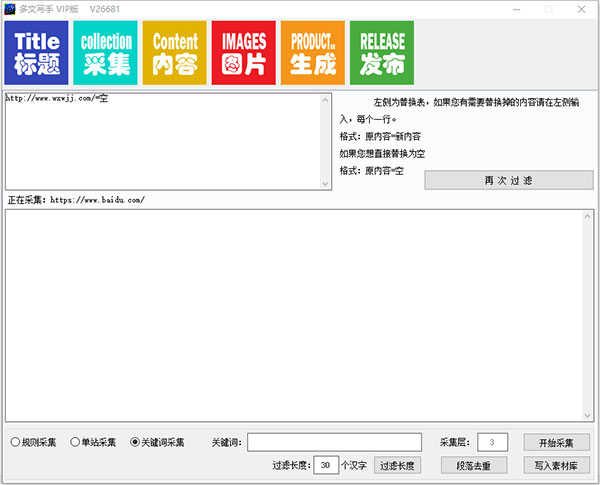Open the orange PRODUCT 生成 tile
600x485 pixels.
pyautogui.click(x=313, y=53)
